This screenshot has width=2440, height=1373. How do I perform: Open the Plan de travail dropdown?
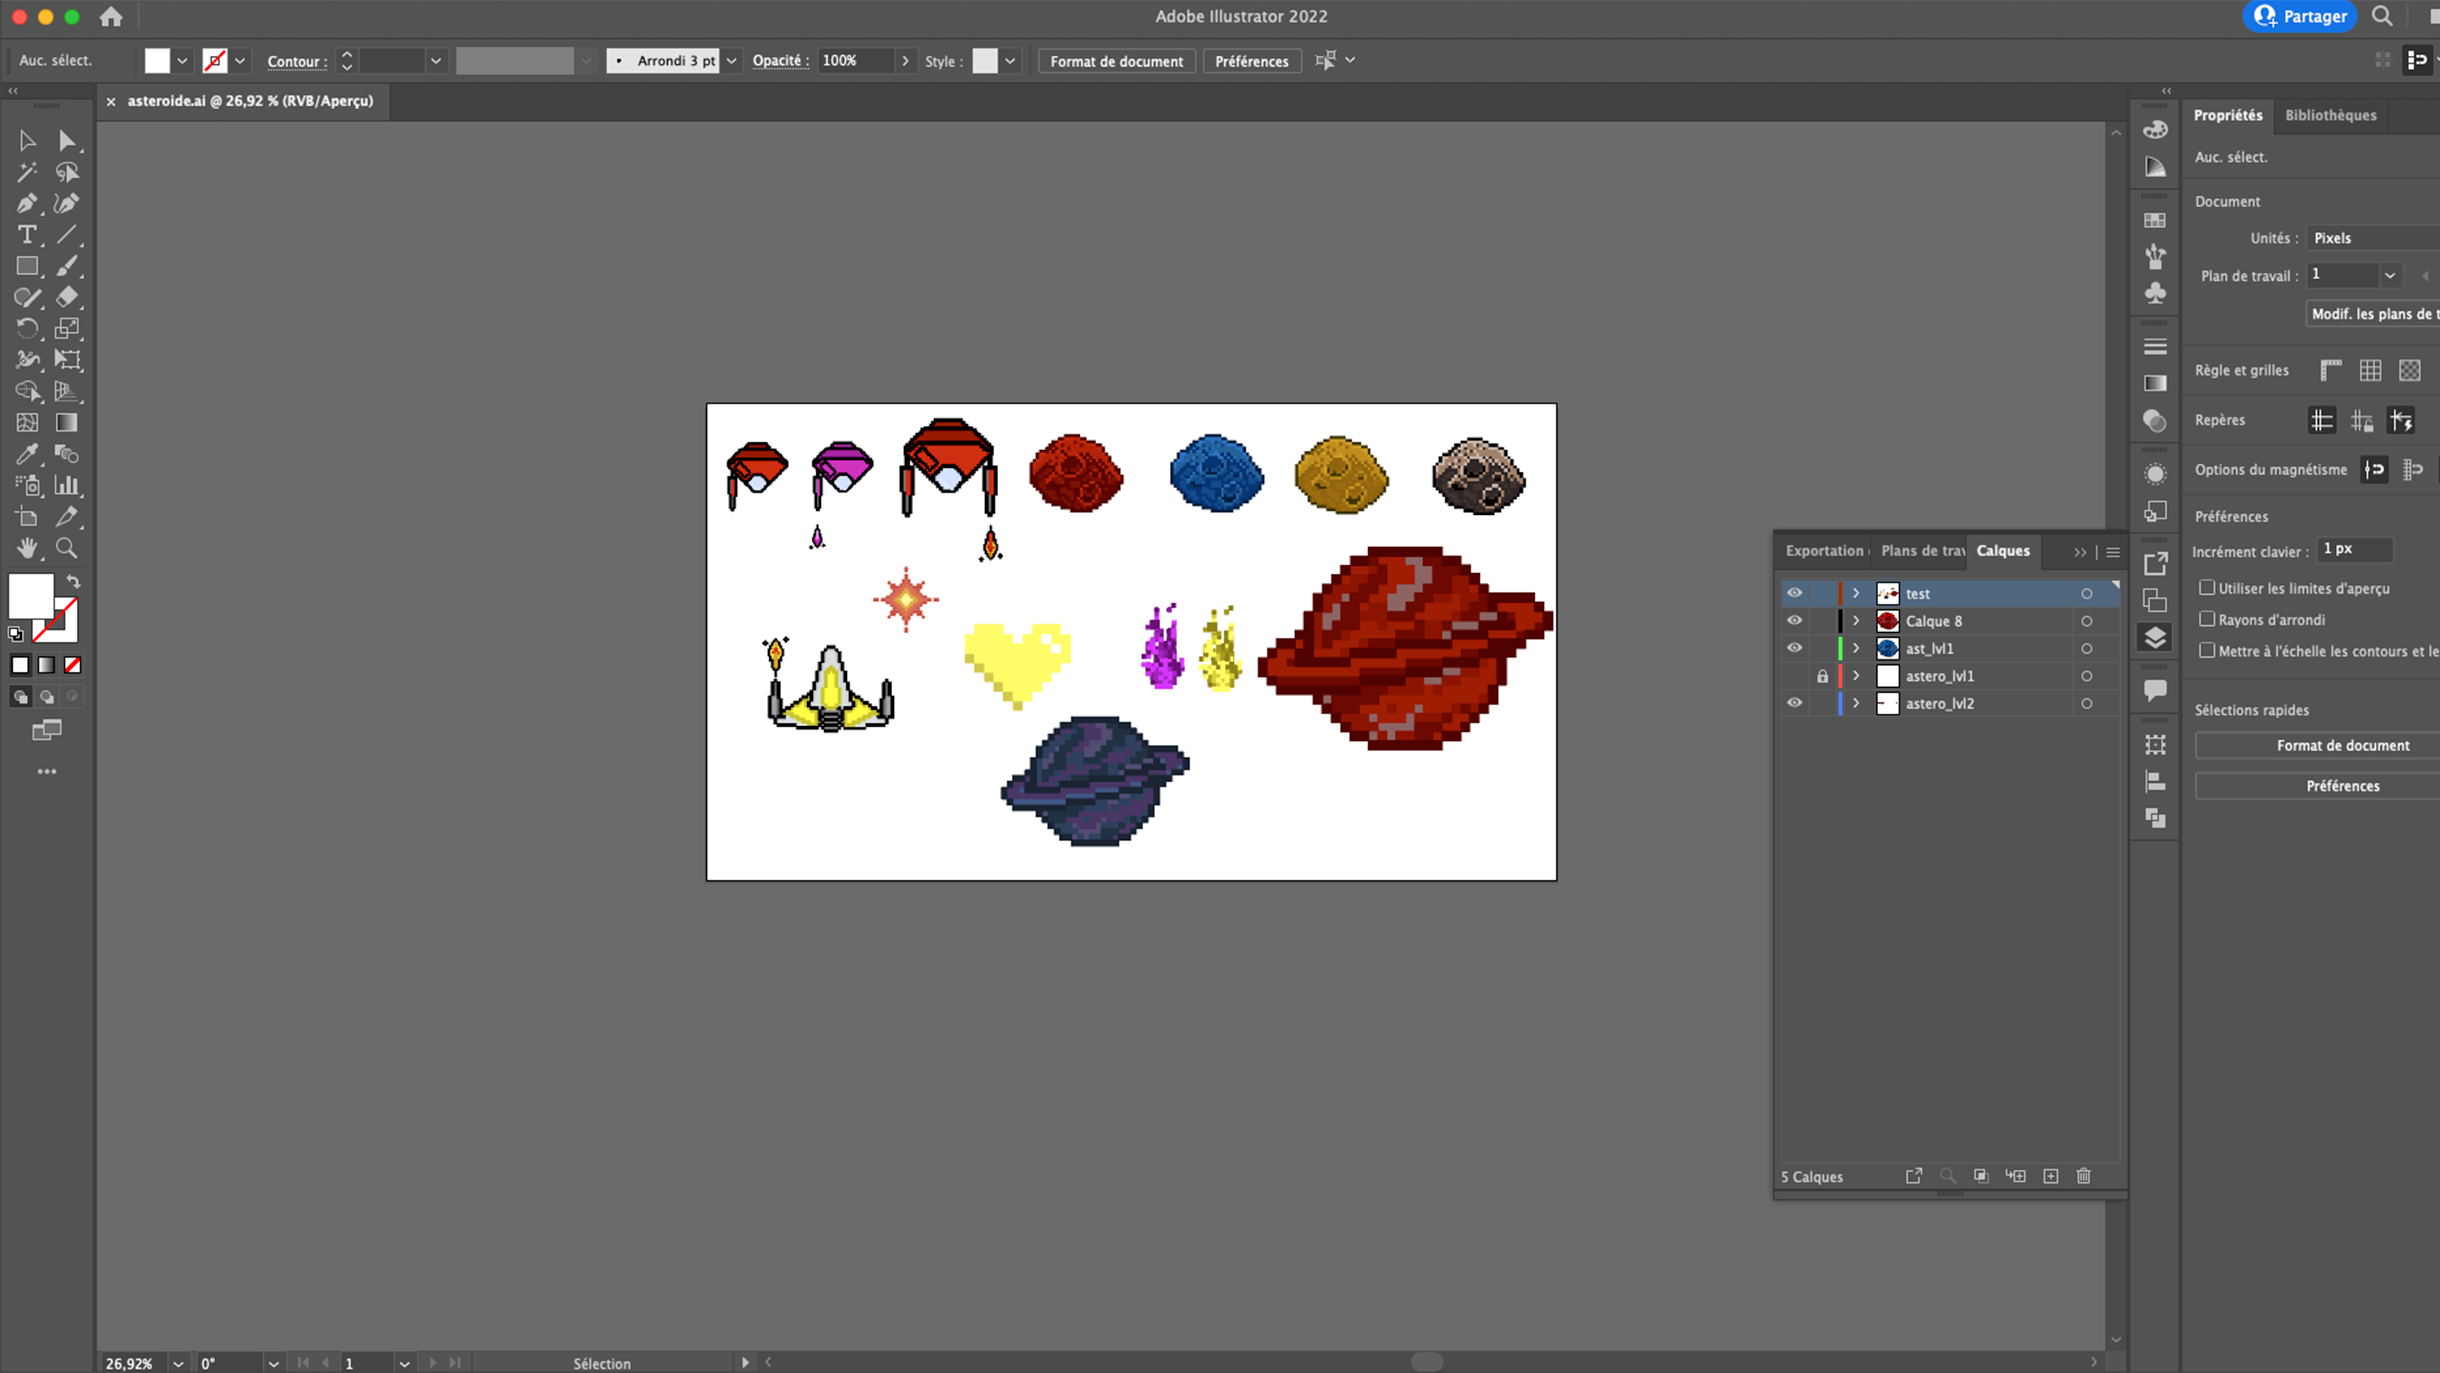coord(2389,275)
